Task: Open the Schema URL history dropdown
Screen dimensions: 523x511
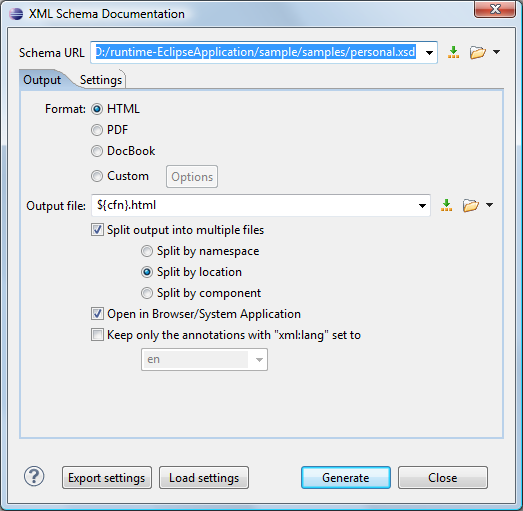Action: click(x=430, y=53)
